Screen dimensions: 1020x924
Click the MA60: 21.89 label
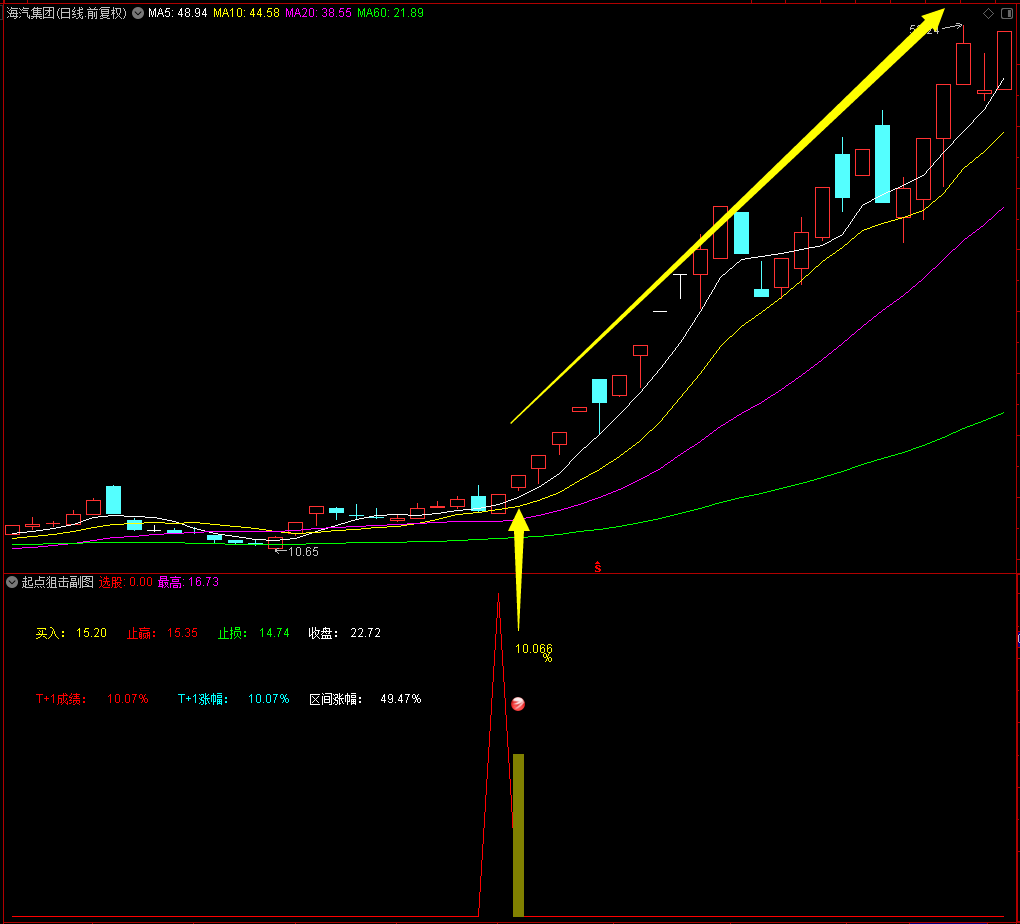point(390,13)
